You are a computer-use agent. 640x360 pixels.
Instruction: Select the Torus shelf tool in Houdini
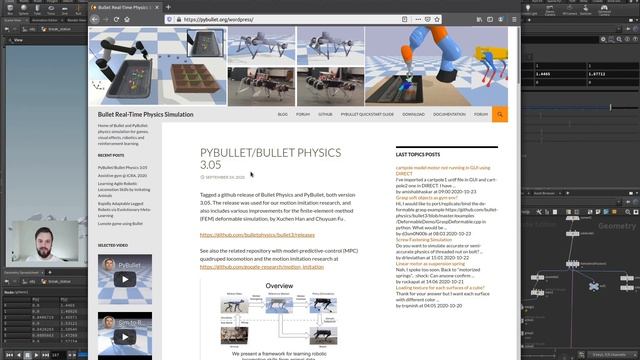(51, 9)
